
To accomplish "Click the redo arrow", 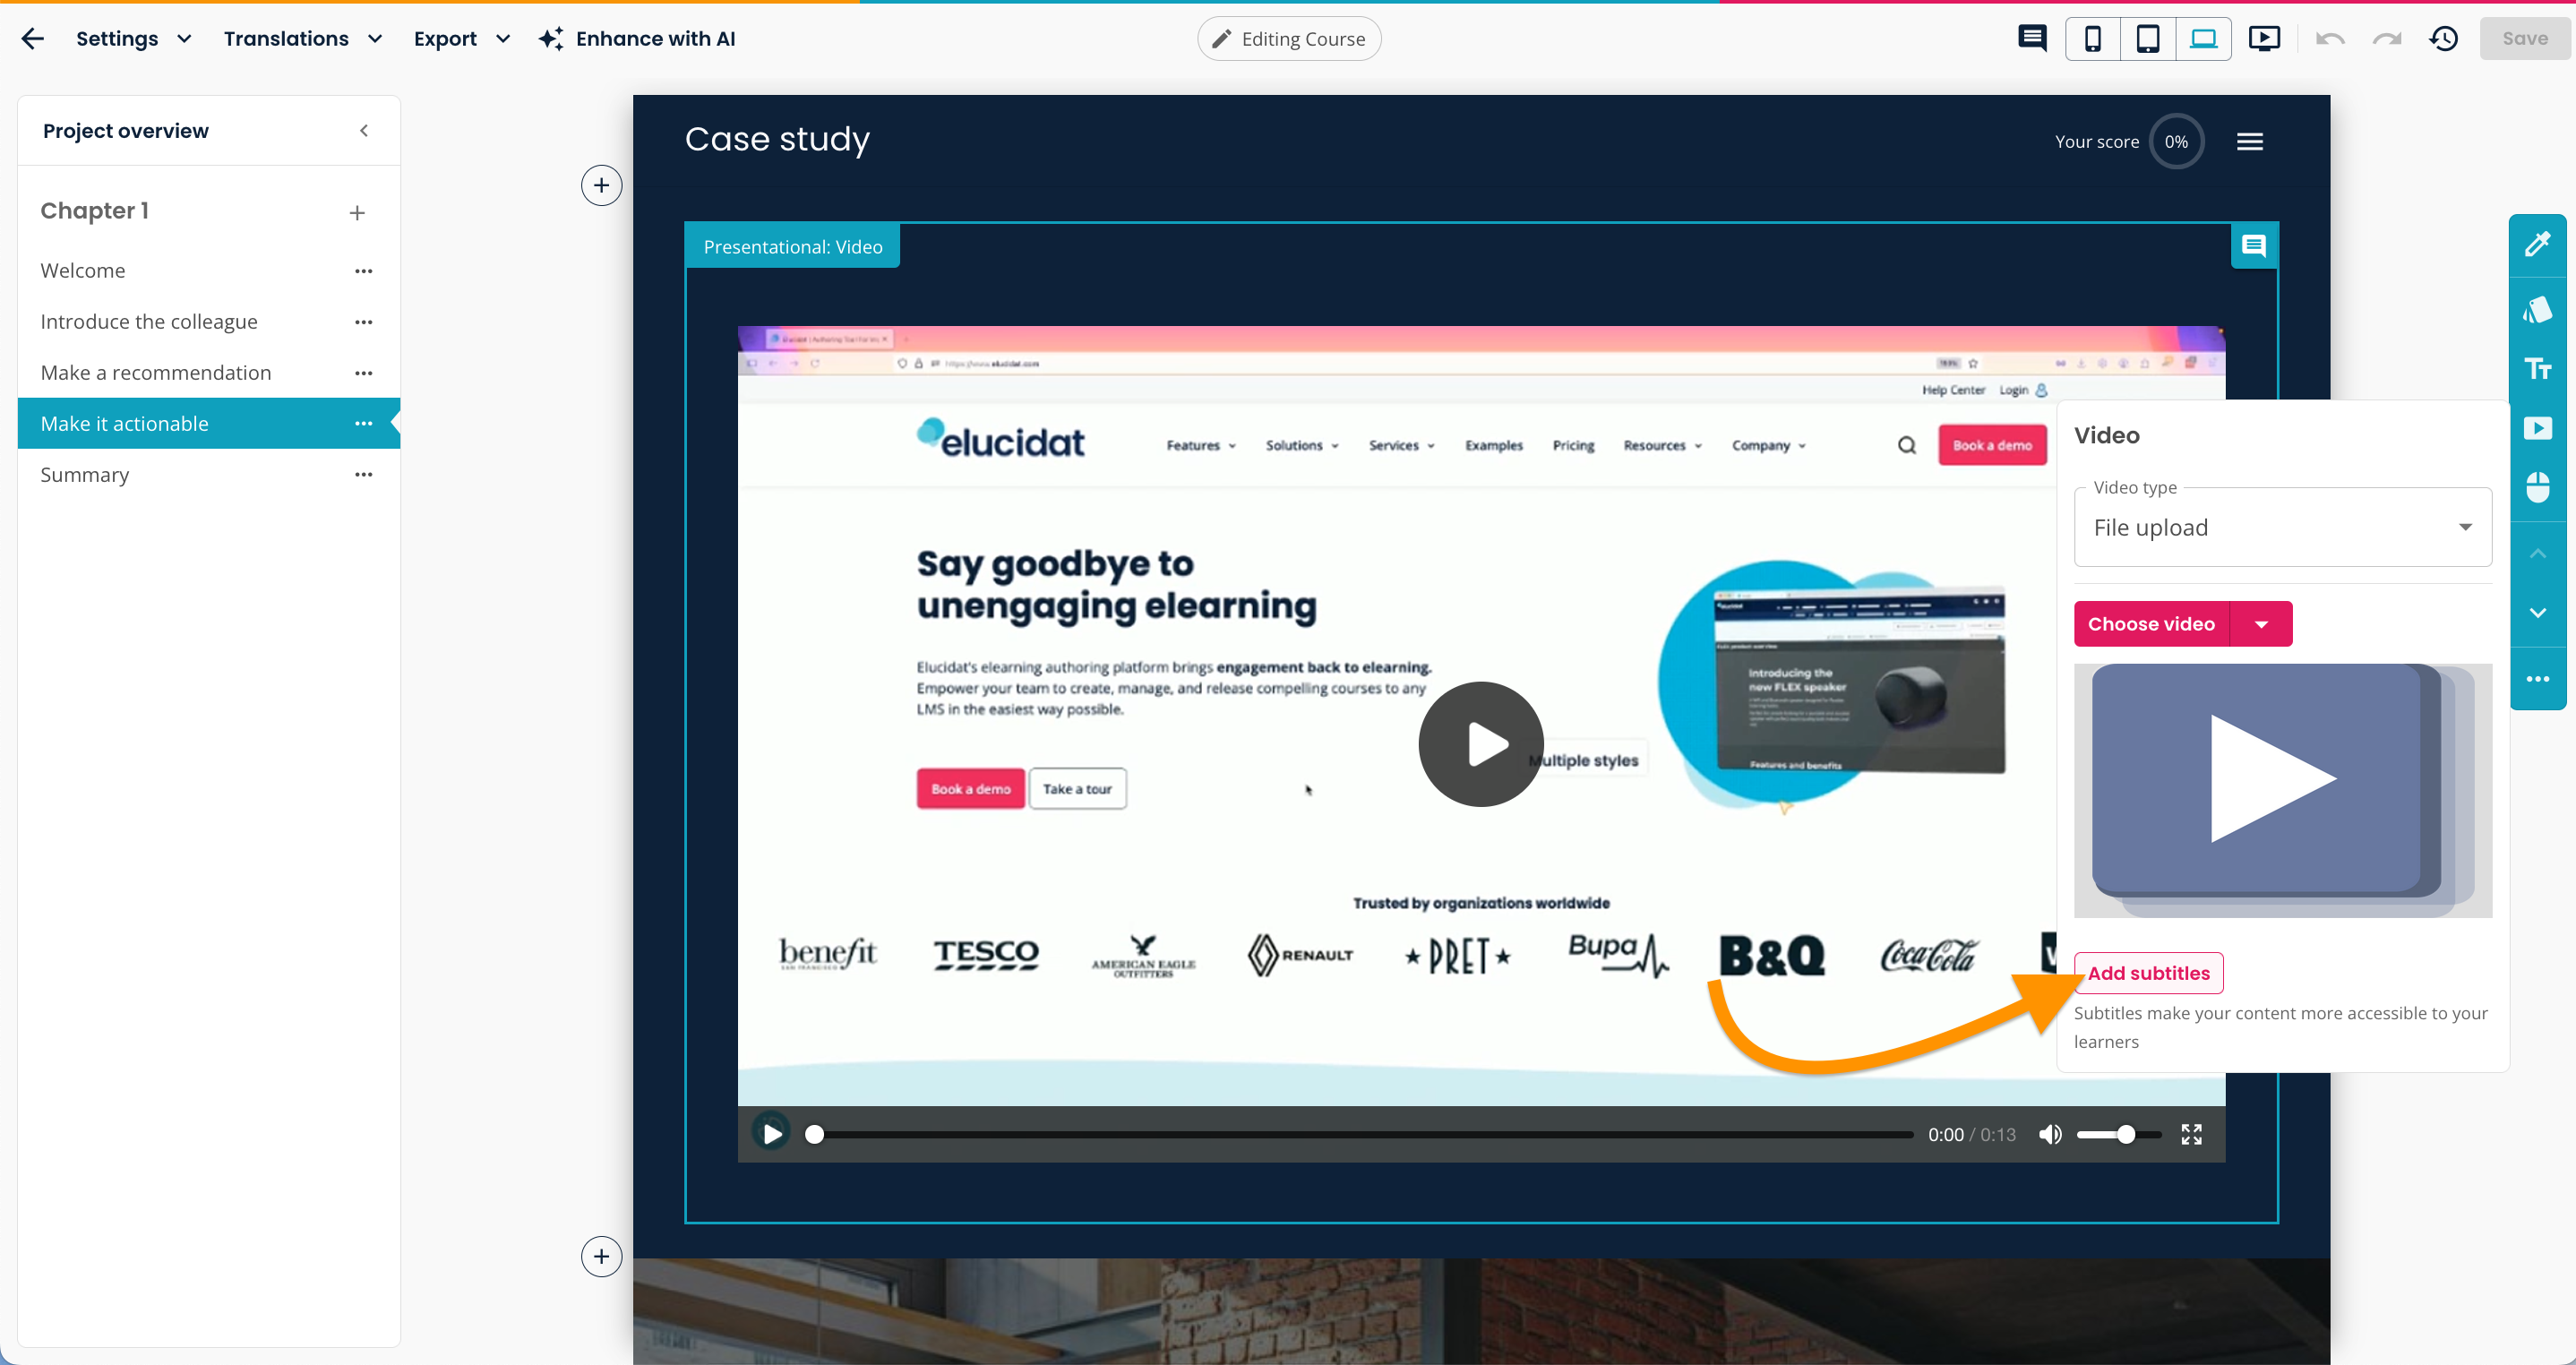I will pyautogui.click(x=2386, y=39).
